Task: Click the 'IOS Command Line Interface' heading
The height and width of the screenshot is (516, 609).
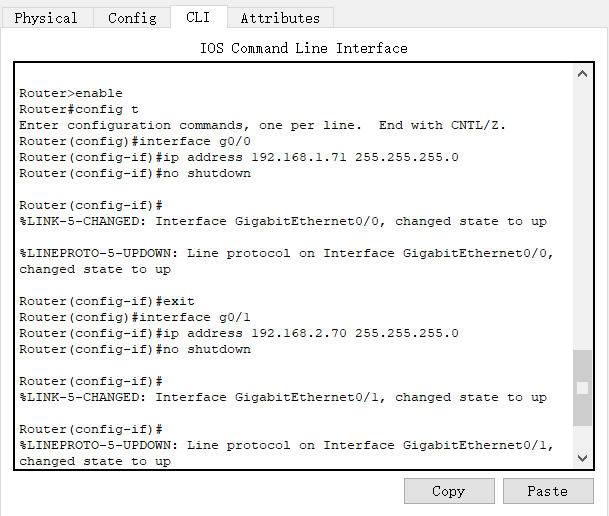Action: 304,48
